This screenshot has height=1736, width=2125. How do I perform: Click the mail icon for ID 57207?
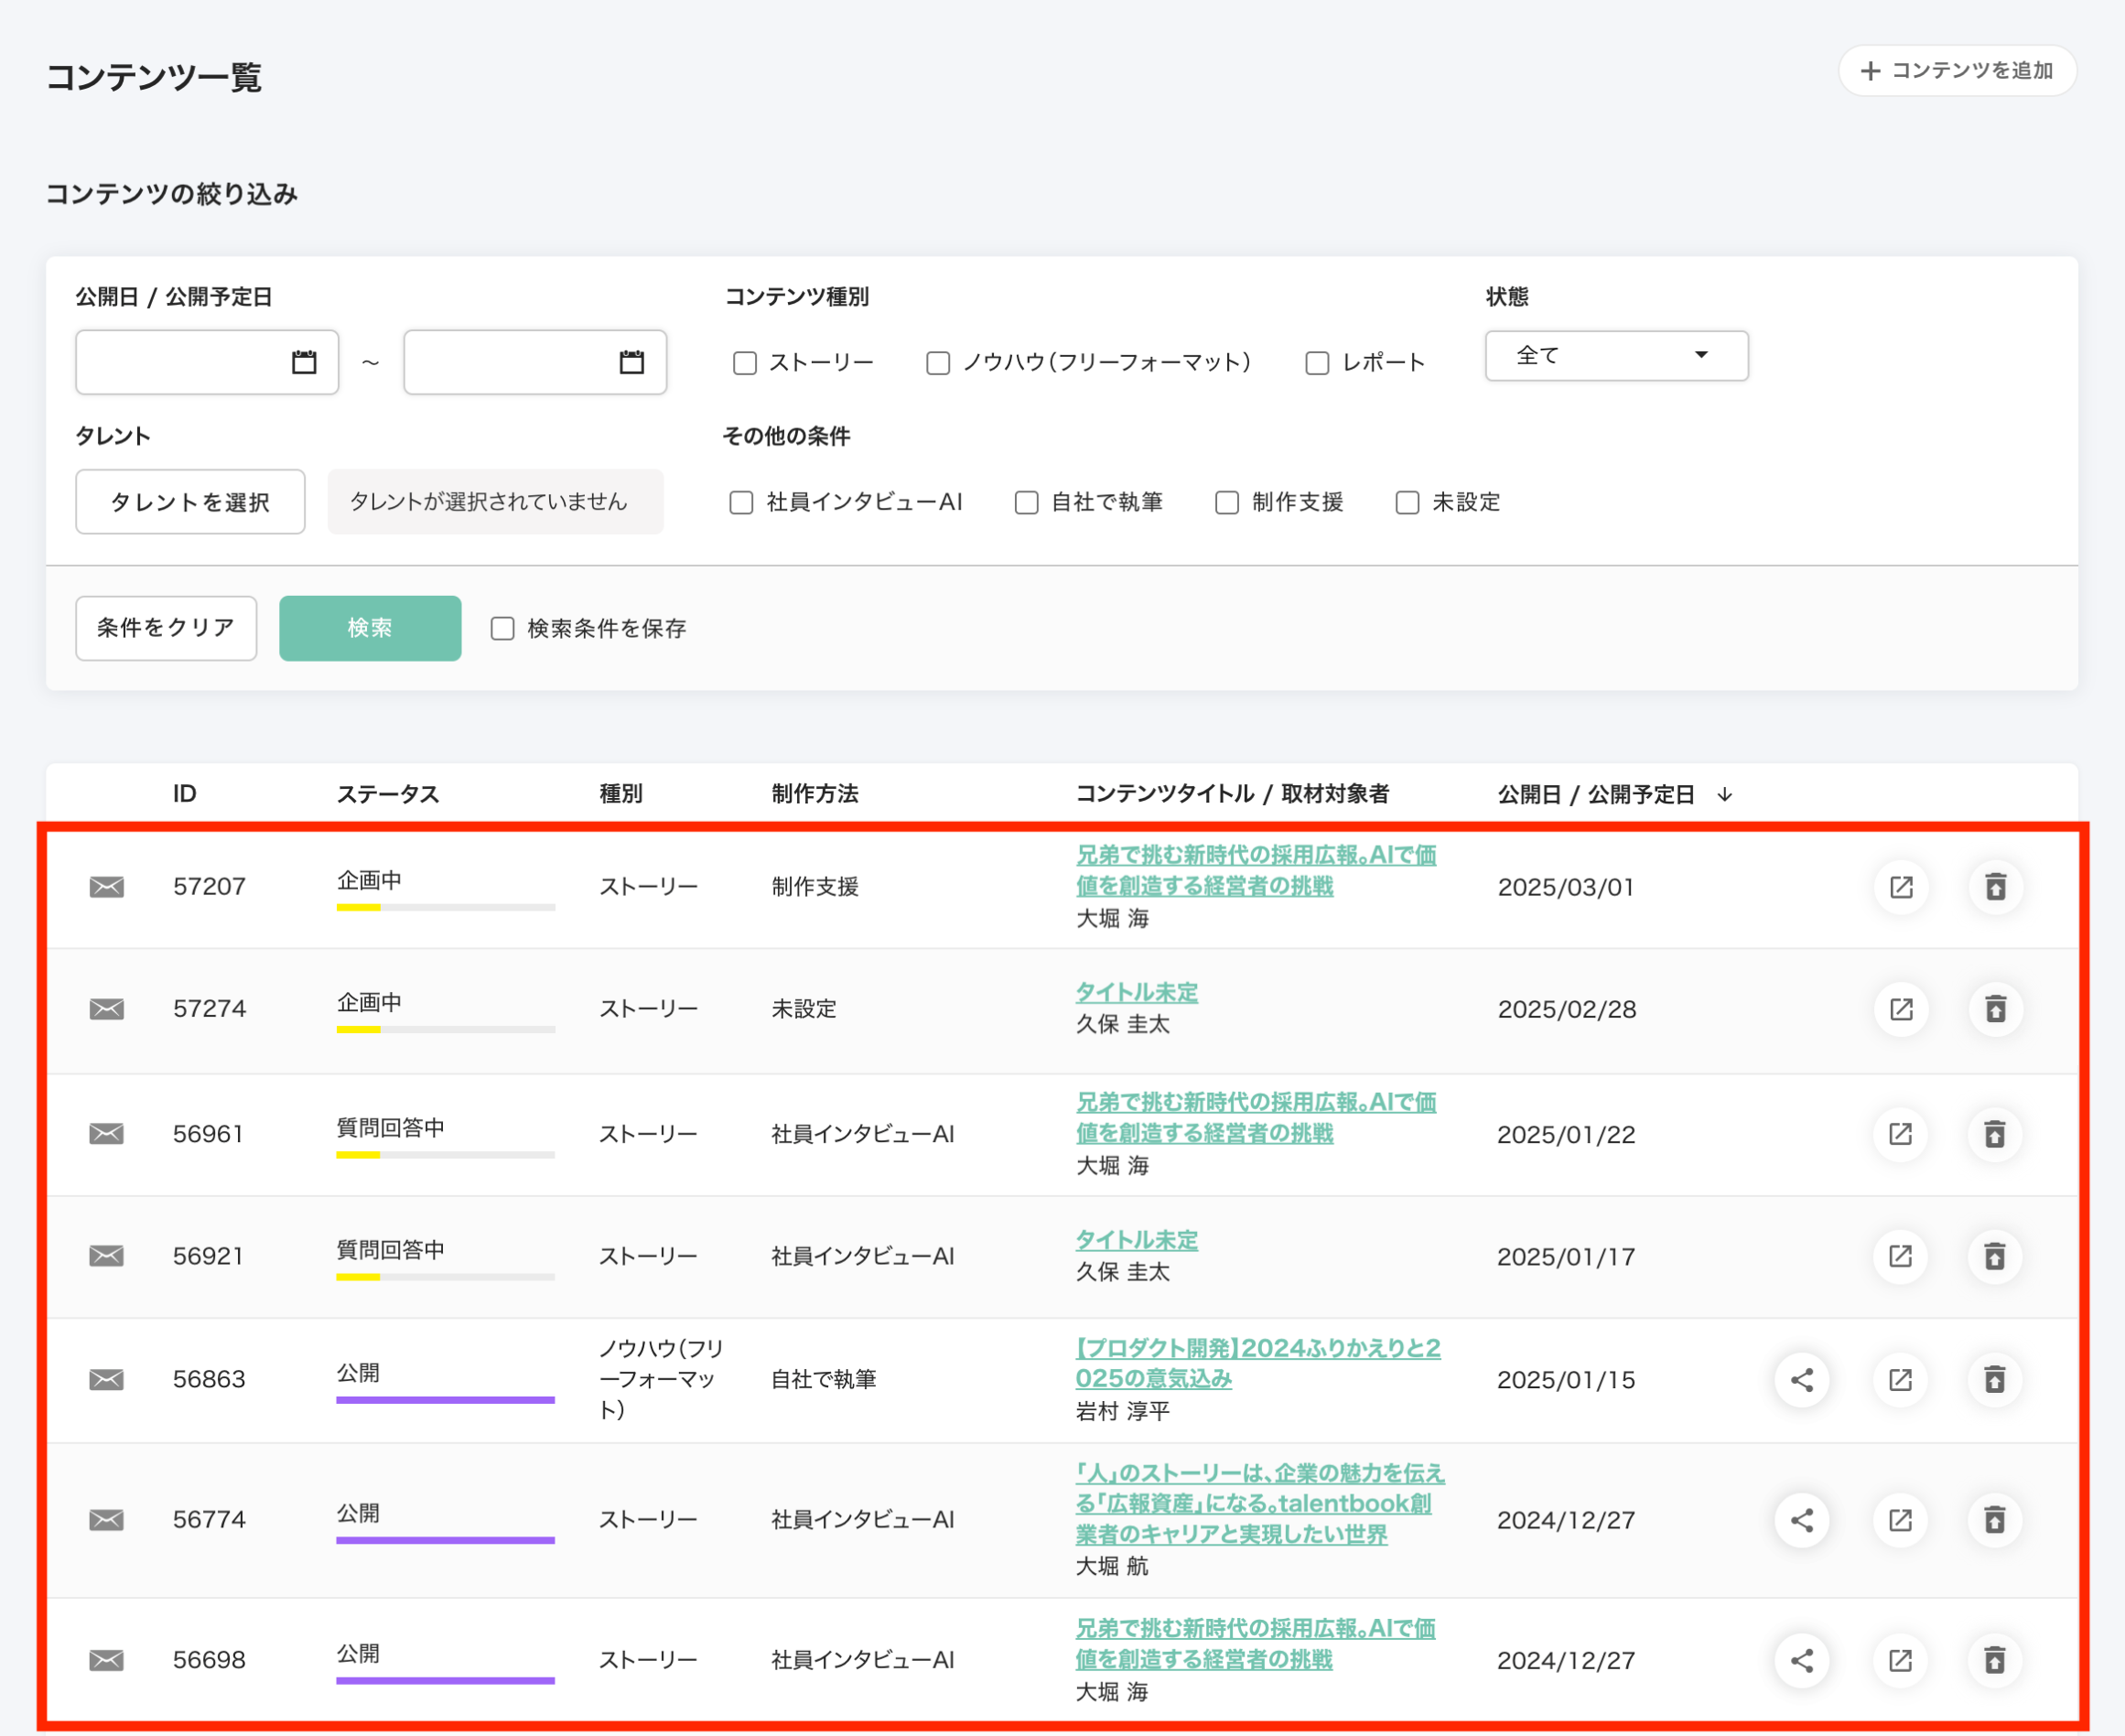pyautogui.click(x=106, y=887)
